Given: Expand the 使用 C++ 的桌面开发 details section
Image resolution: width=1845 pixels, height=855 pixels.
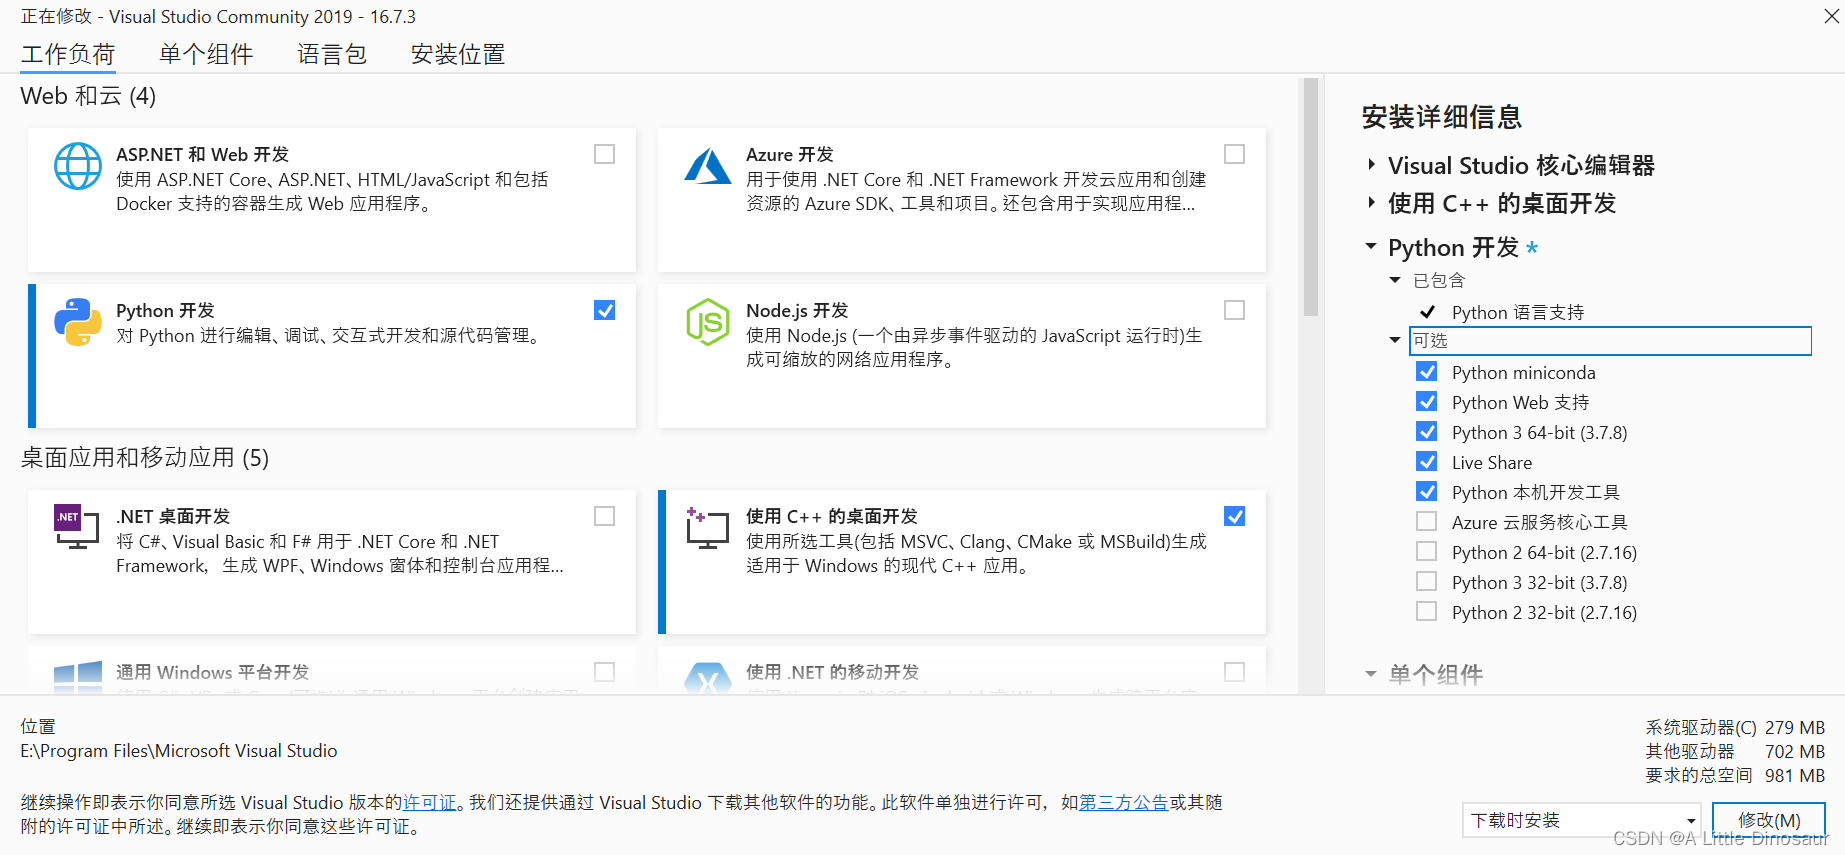Looking at the screenshot, I should 1372,203.
